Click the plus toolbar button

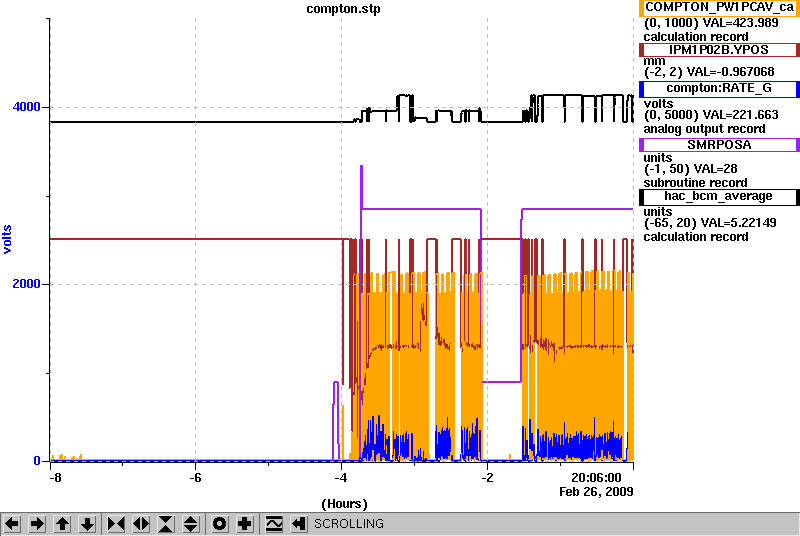245,524
